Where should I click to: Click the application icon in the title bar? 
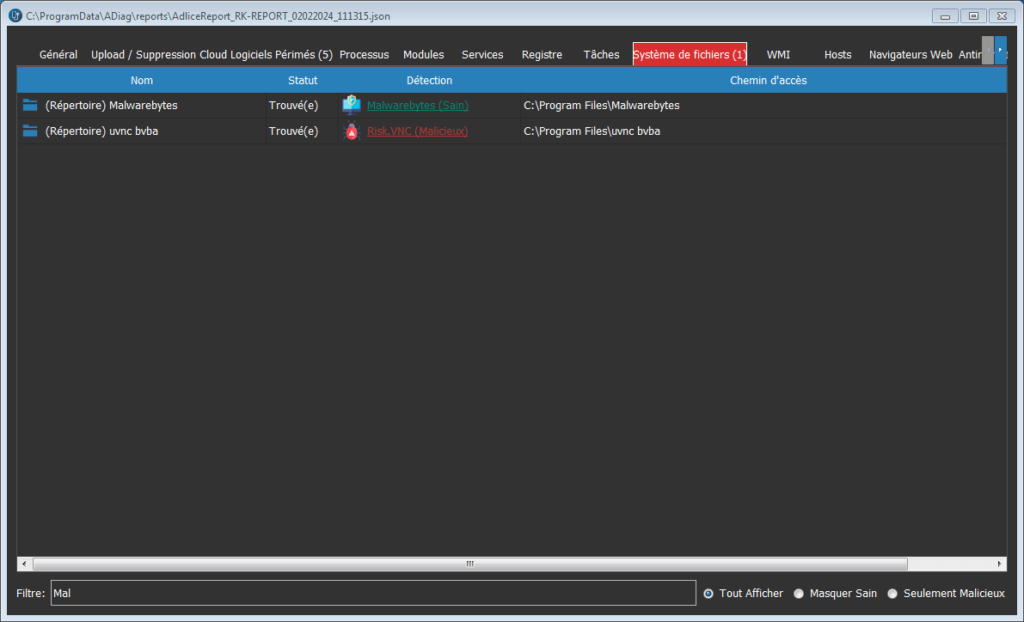pyautogui.click(x=14, y=15)
